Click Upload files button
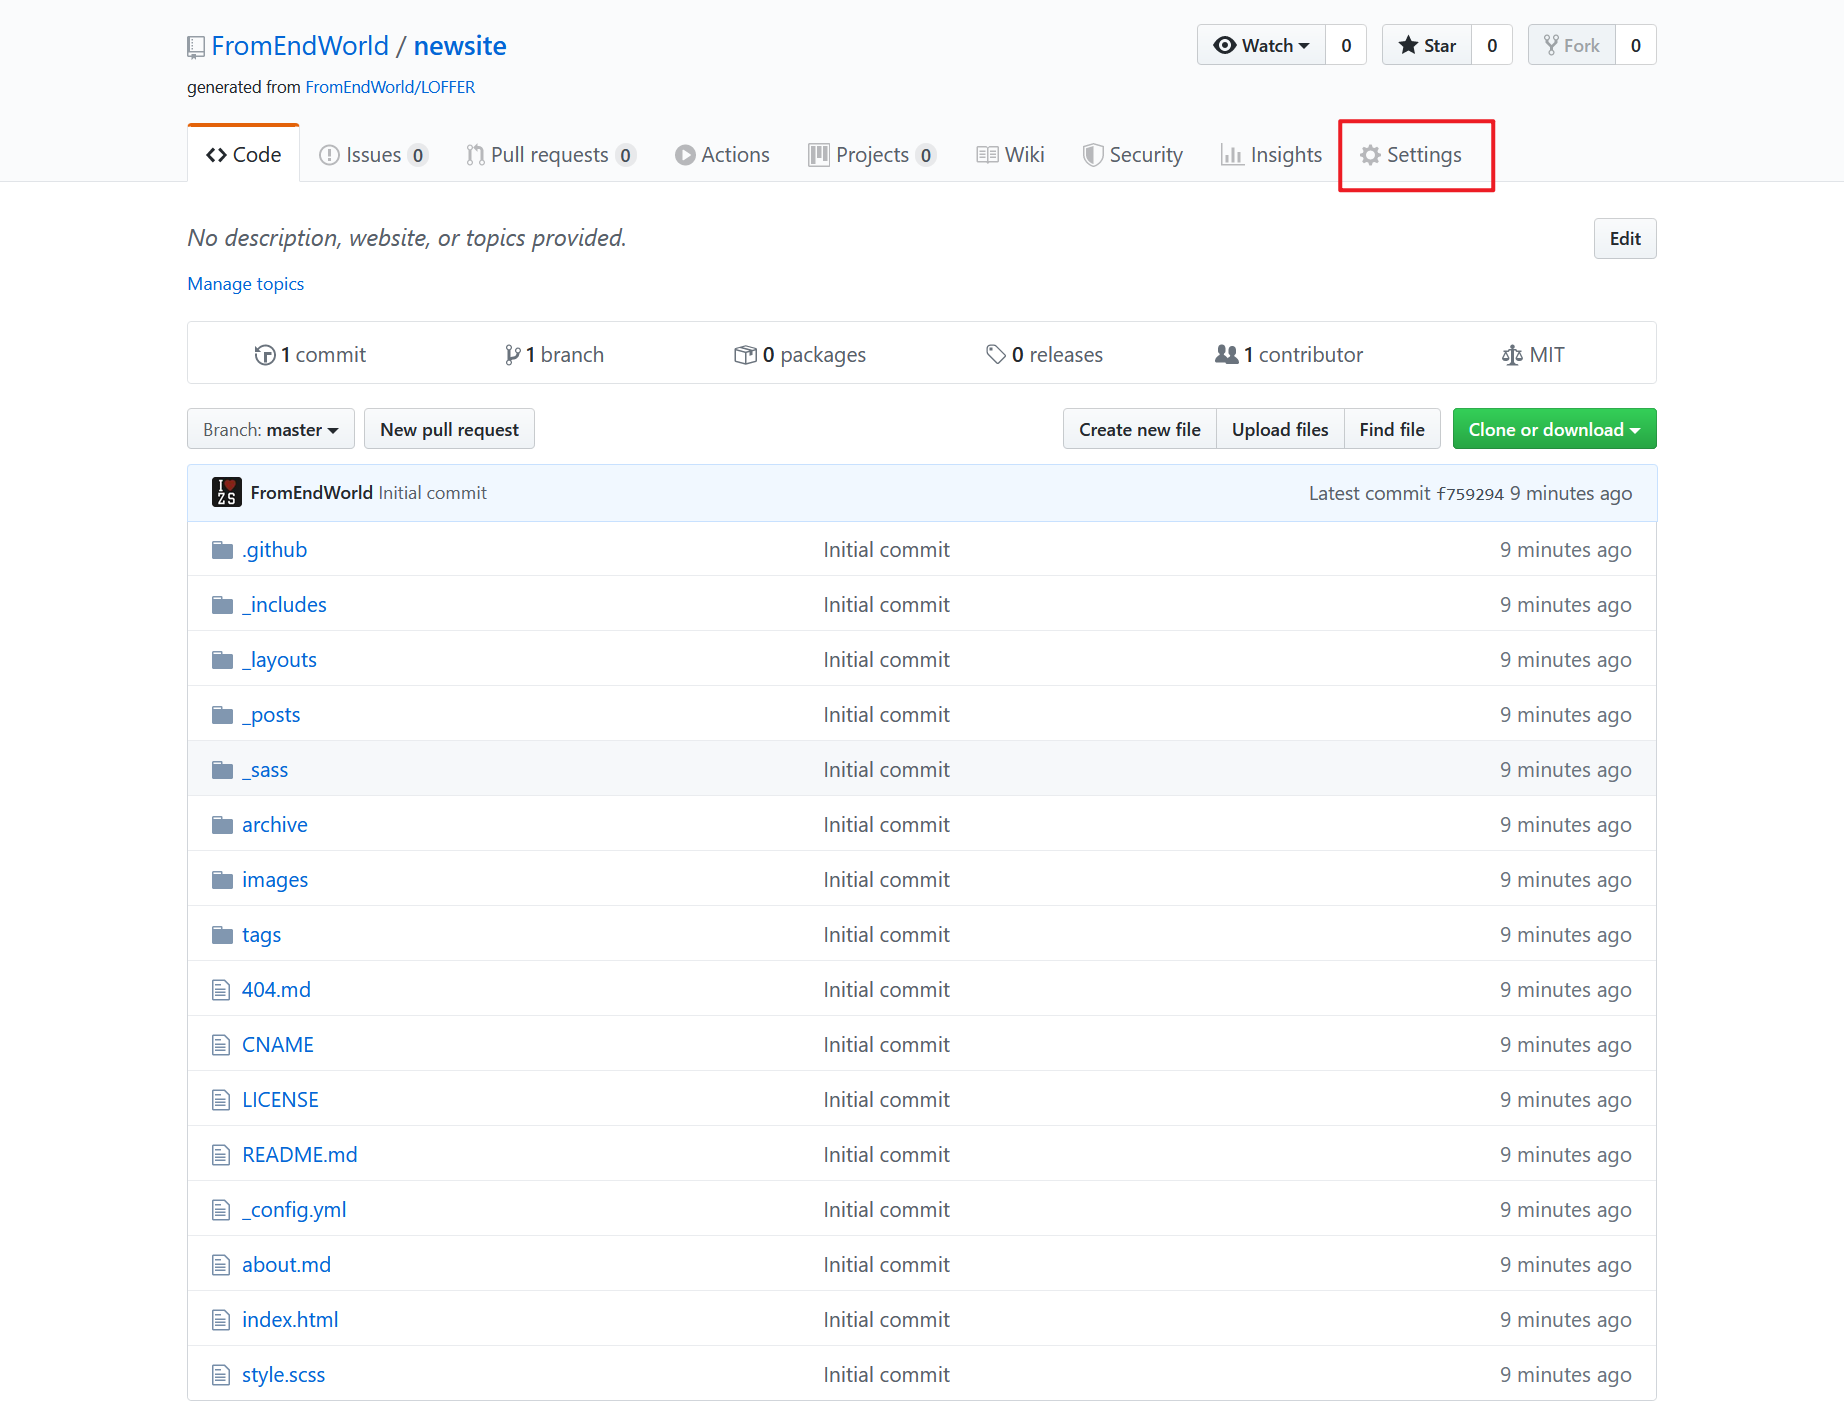Image resolution: width=1844 pixels, height=1421 pixels. pos(1280,429)
